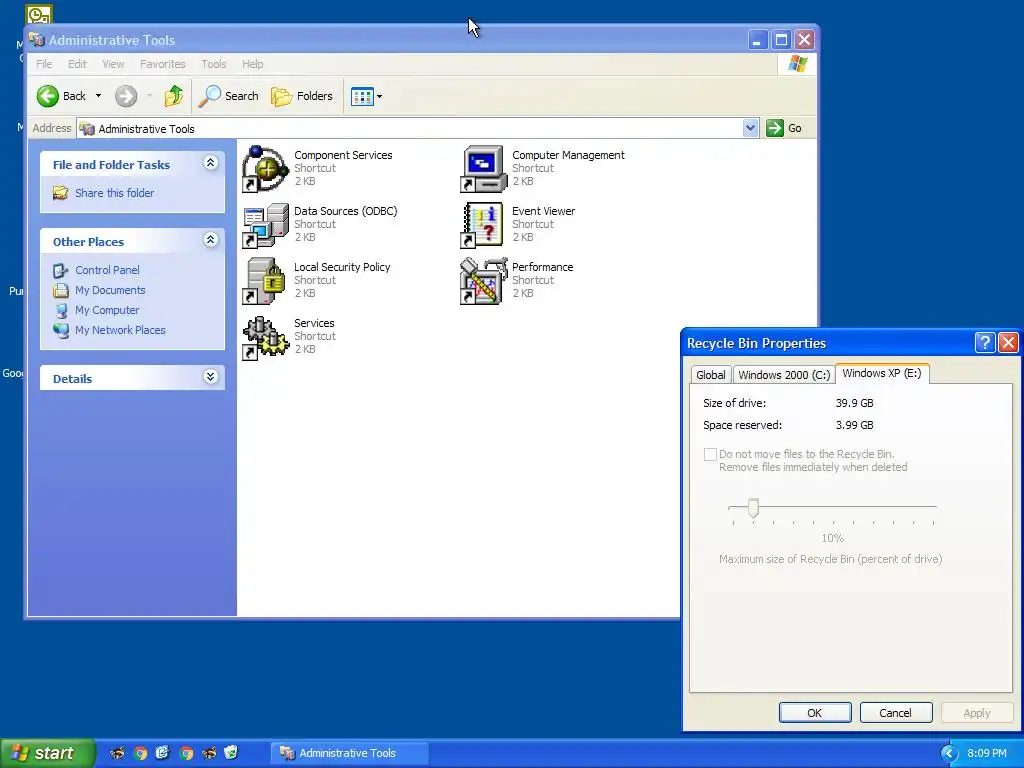The image size is (1024, 768).
Task: Click the Go button next to address bar
Action: (x=785, y=128)
